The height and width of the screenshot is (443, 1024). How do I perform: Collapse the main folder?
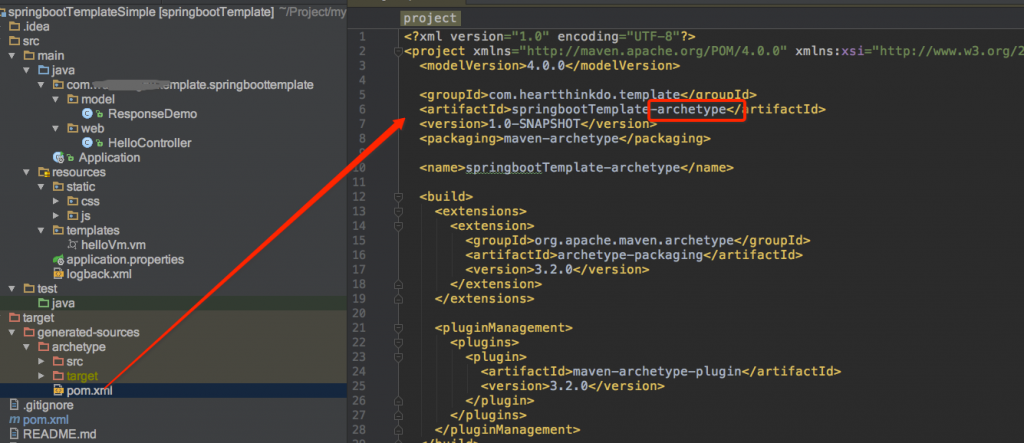[x=12, y=56]
